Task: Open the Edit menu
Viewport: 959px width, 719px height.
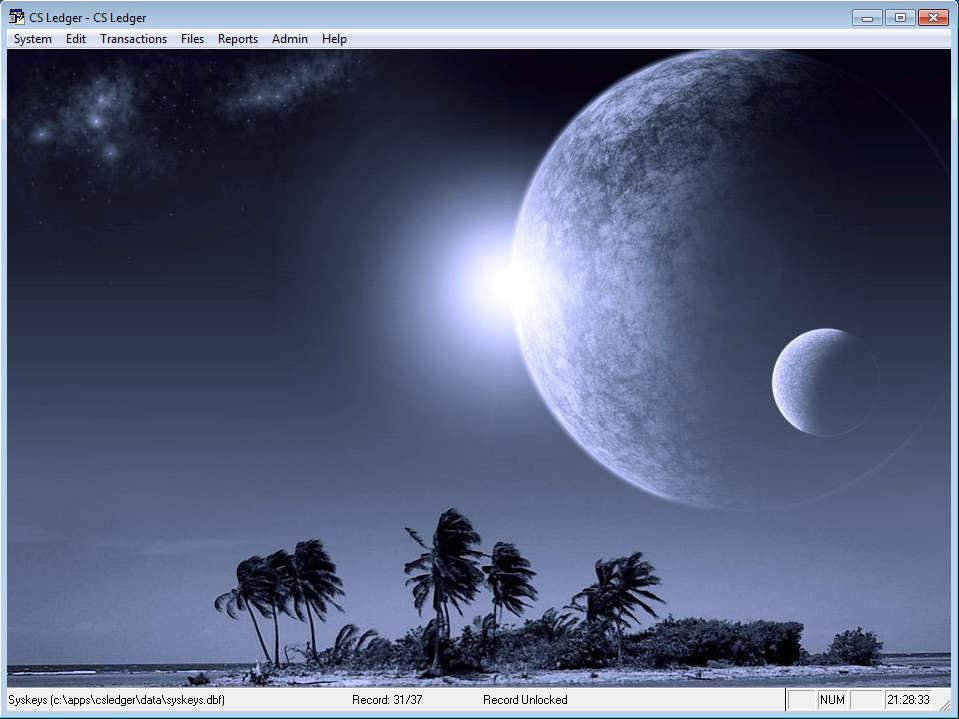Action: click(x=76, y=39)
